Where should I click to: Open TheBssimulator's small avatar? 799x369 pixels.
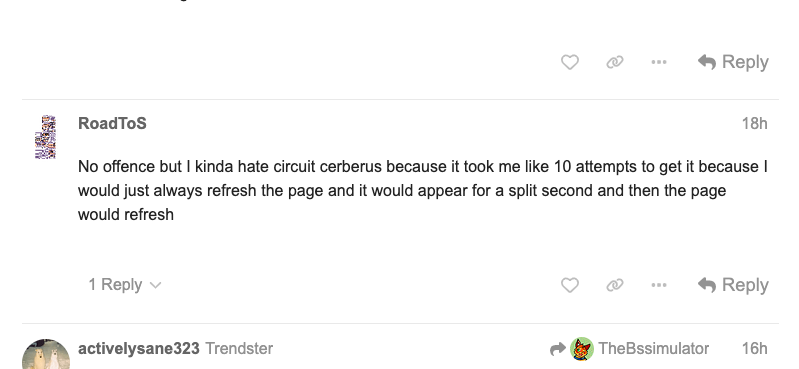(582, 349)
